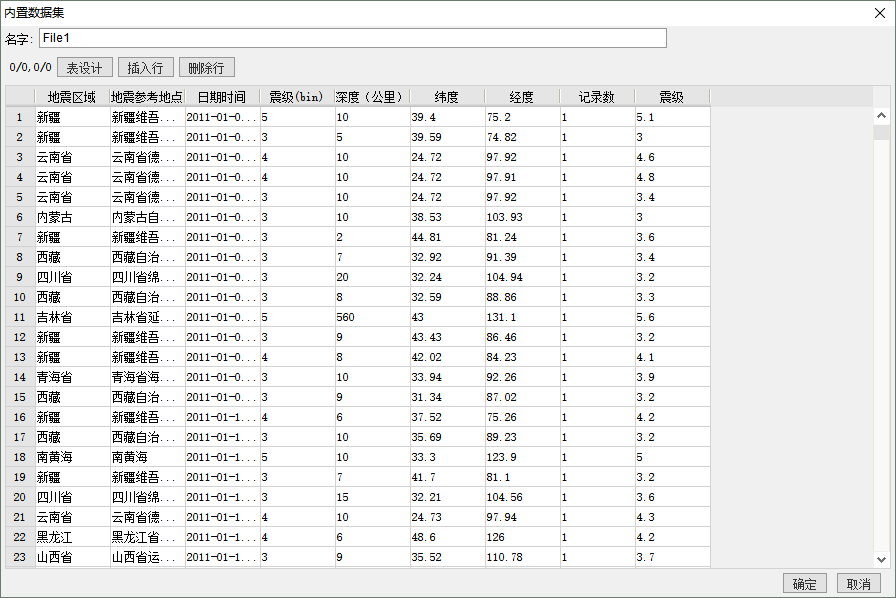Click 黑龙江省... reference location cell
The width and height of the screenshot is (896, 598).
coord(147,537)
